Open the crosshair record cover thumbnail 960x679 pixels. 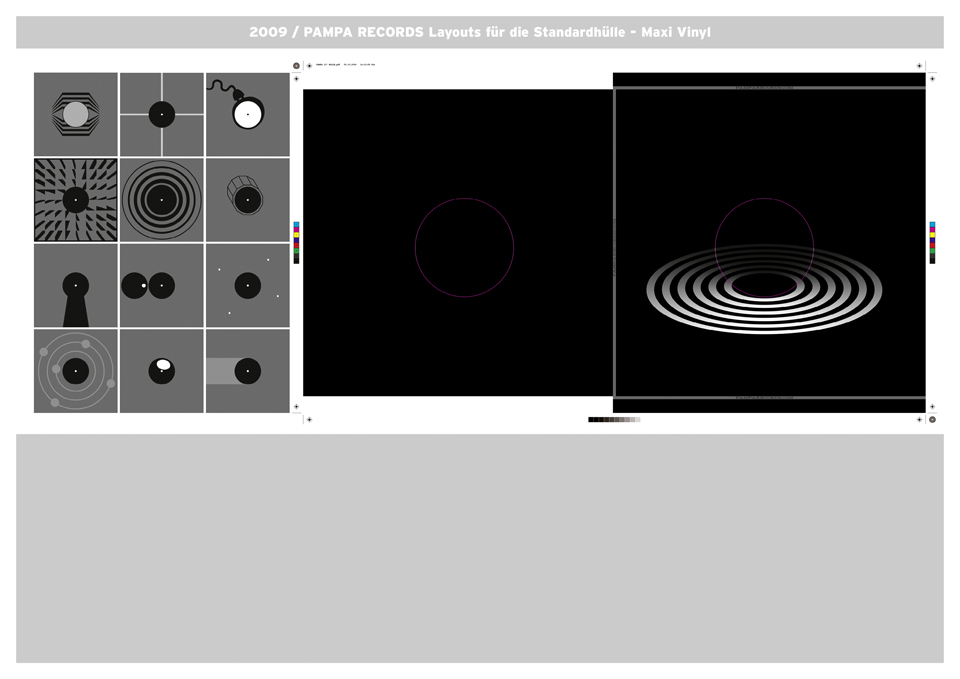tap(162, 114)
